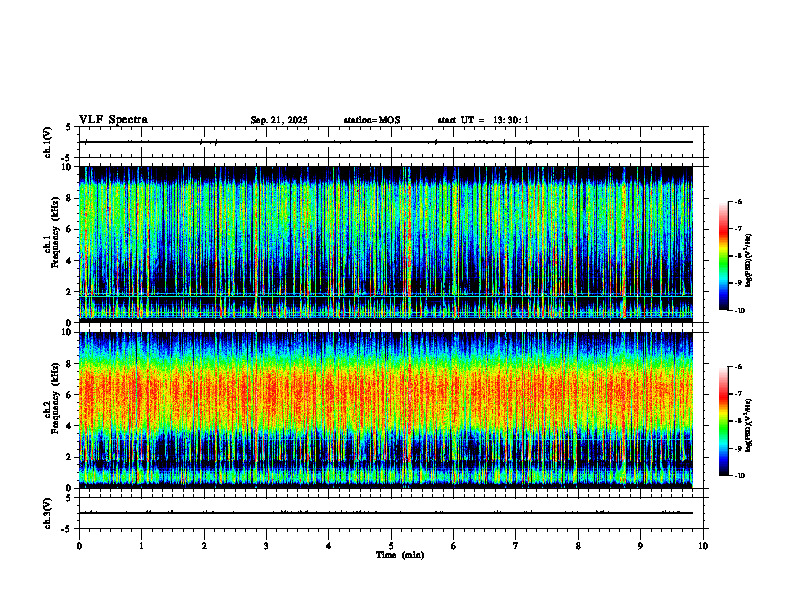Click time-axis tick label "10" at bottom right
Image resolution: width=792 pixels, height=612 pixels.
pos(703,546)
